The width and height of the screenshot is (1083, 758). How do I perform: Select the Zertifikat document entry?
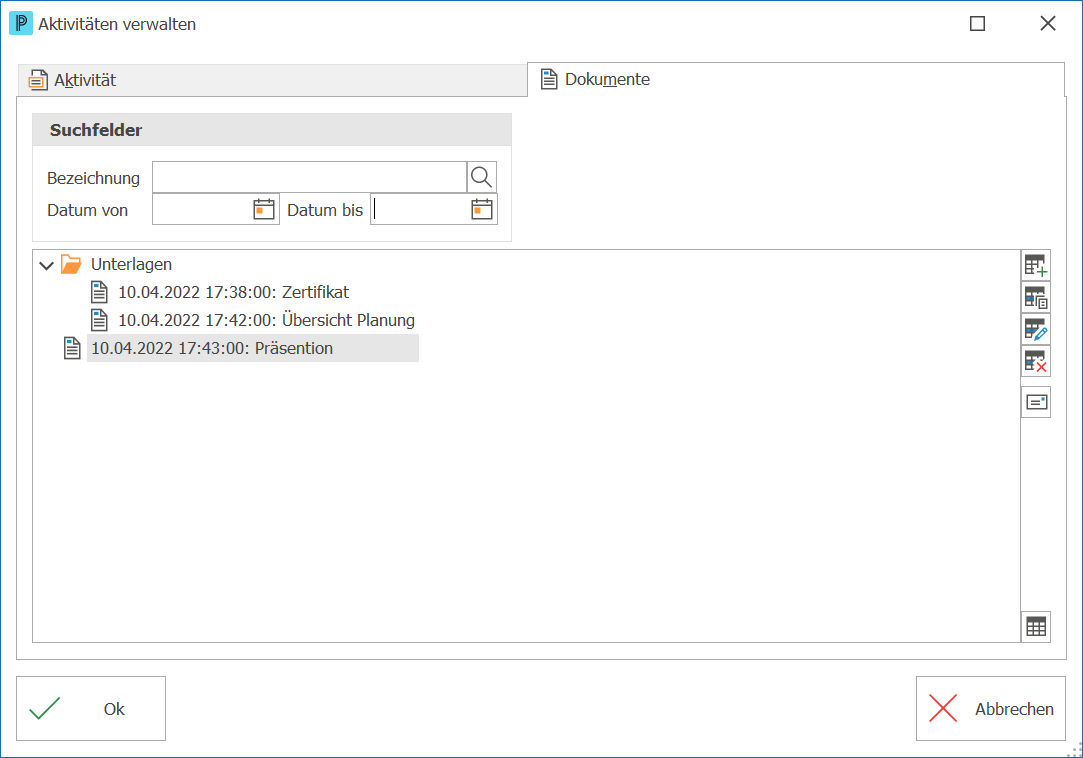(233, 292)
